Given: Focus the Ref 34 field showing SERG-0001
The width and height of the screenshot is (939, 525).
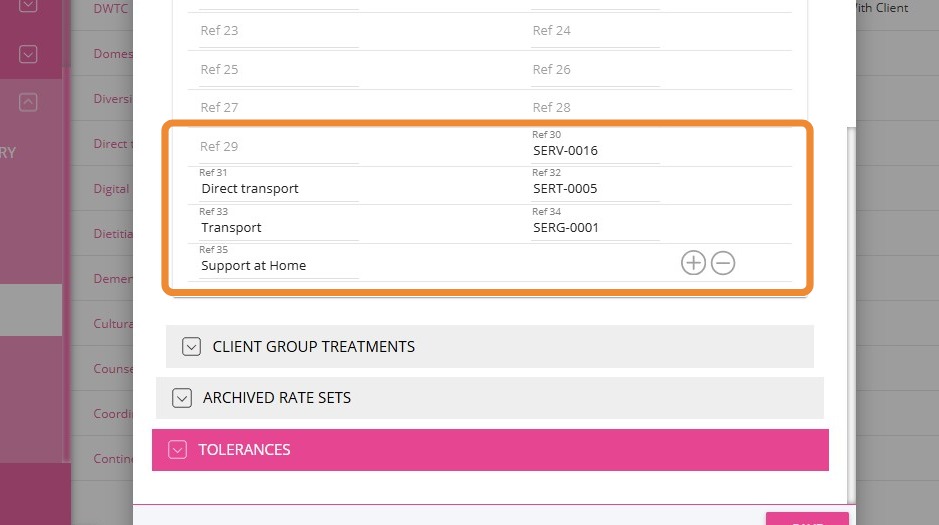Looking at the screenshot, I should pos(594,228).
